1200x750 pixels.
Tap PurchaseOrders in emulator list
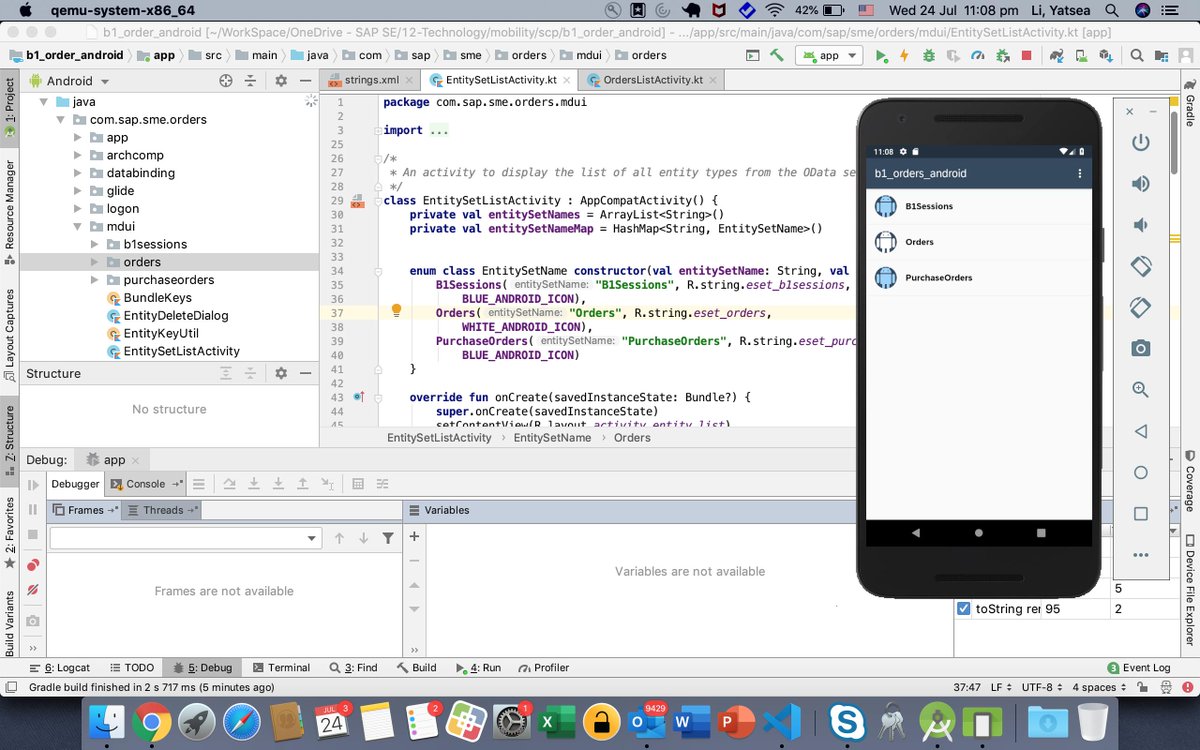tap(978, 278)
